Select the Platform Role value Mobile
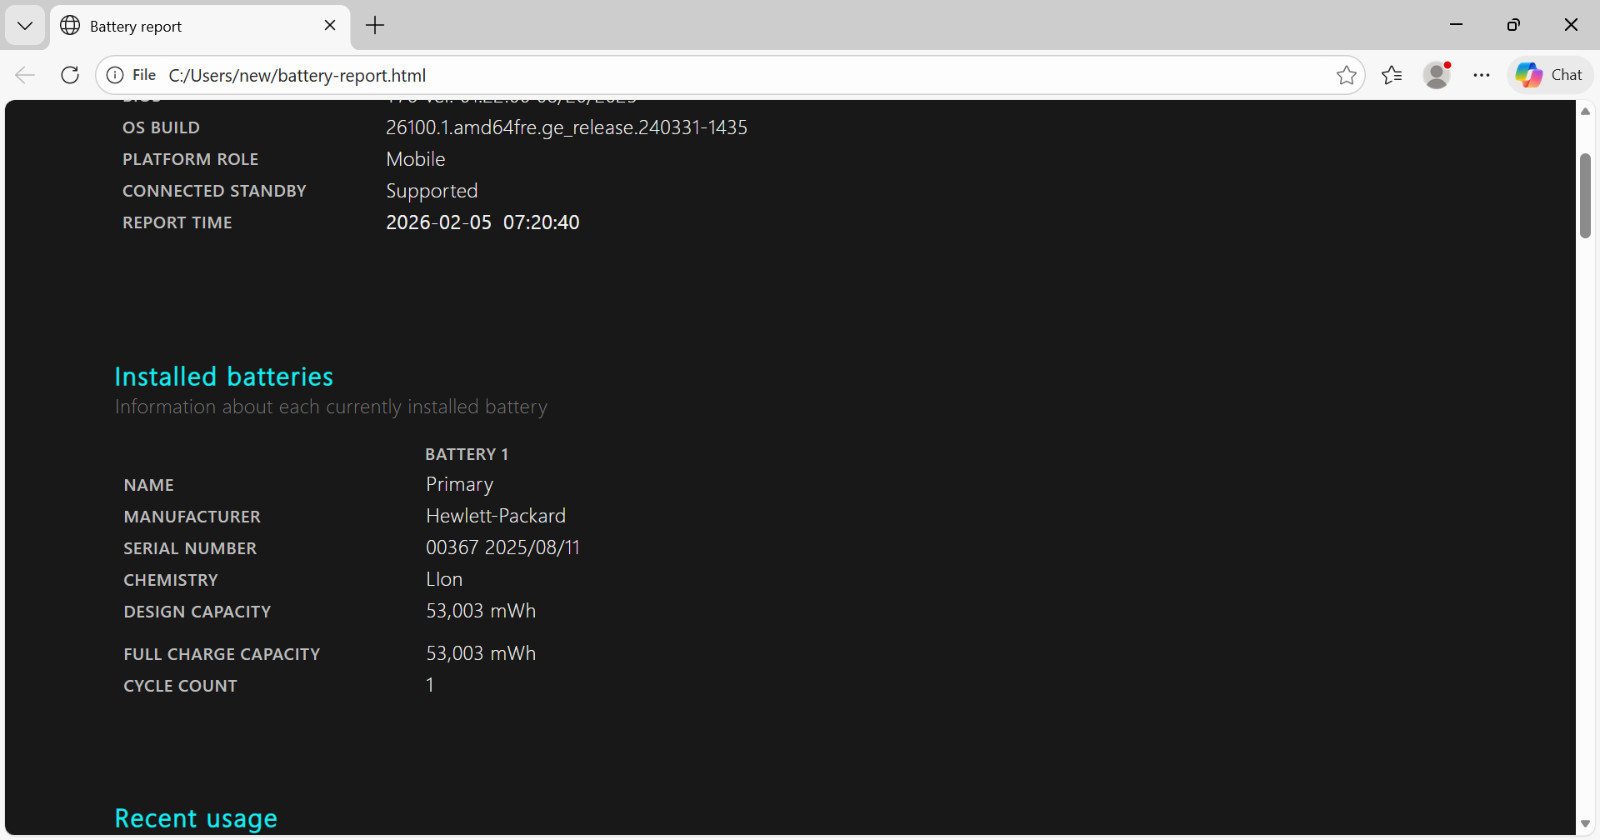The width and height of the screenshot is (1600, 840). tap(416, 159)
